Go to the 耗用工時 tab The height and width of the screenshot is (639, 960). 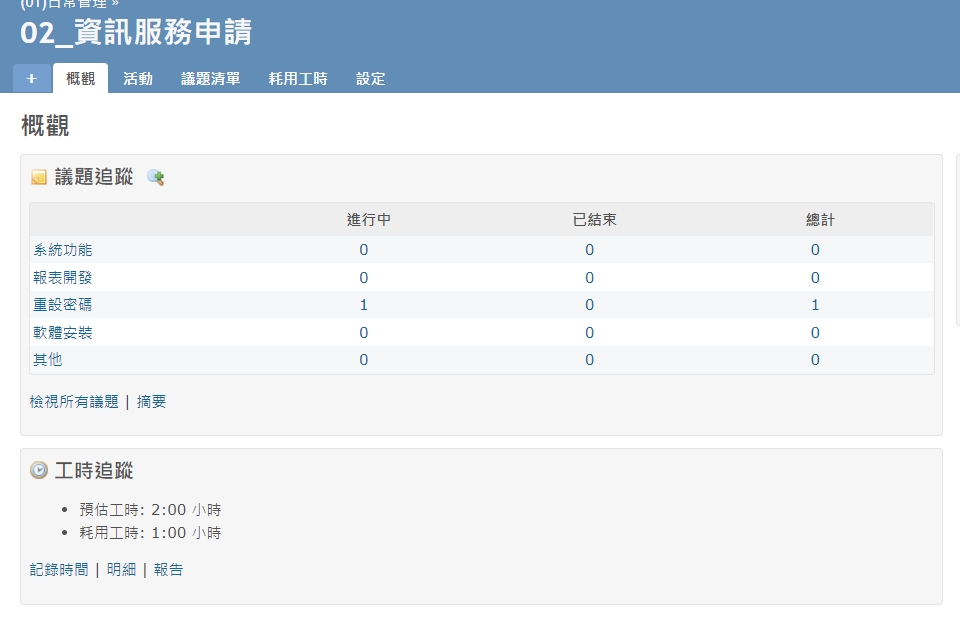[298, 79]
